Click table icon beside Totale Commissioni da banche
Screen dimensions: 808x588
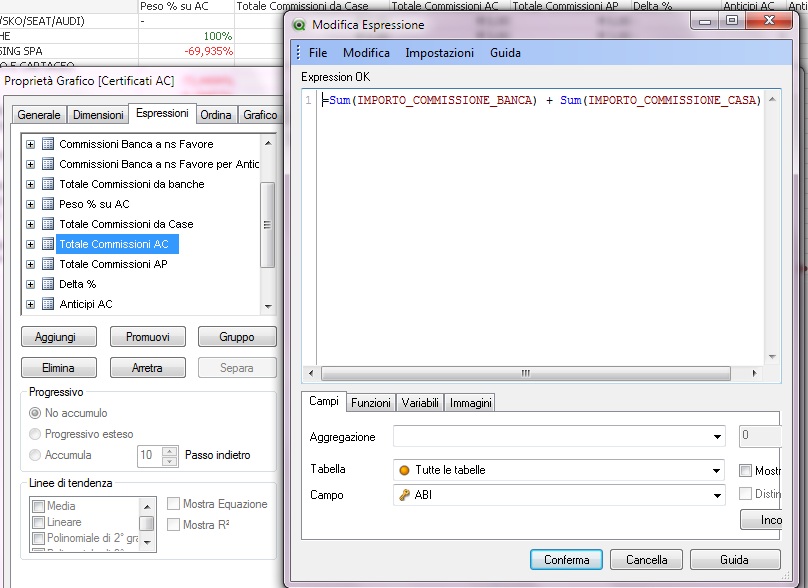[47, 184]
